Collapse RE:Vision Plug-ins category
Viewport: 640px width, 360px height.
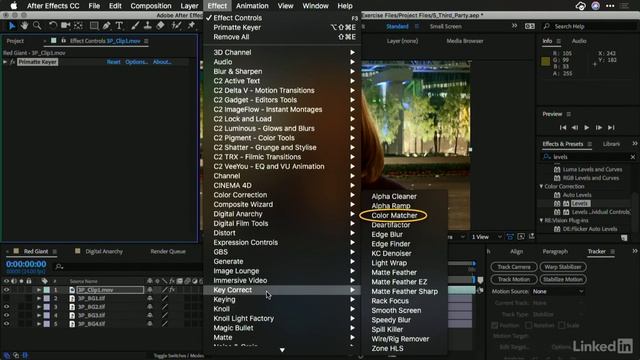pyautogui.click(x=542, y=220)
